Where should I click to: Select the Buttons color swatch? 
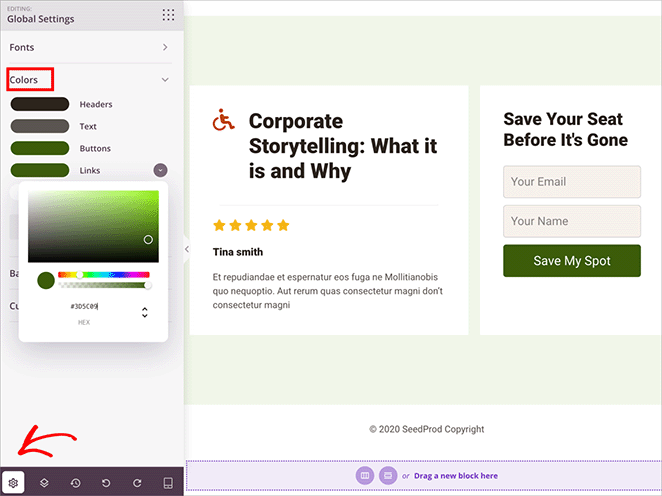coord(39,148)
